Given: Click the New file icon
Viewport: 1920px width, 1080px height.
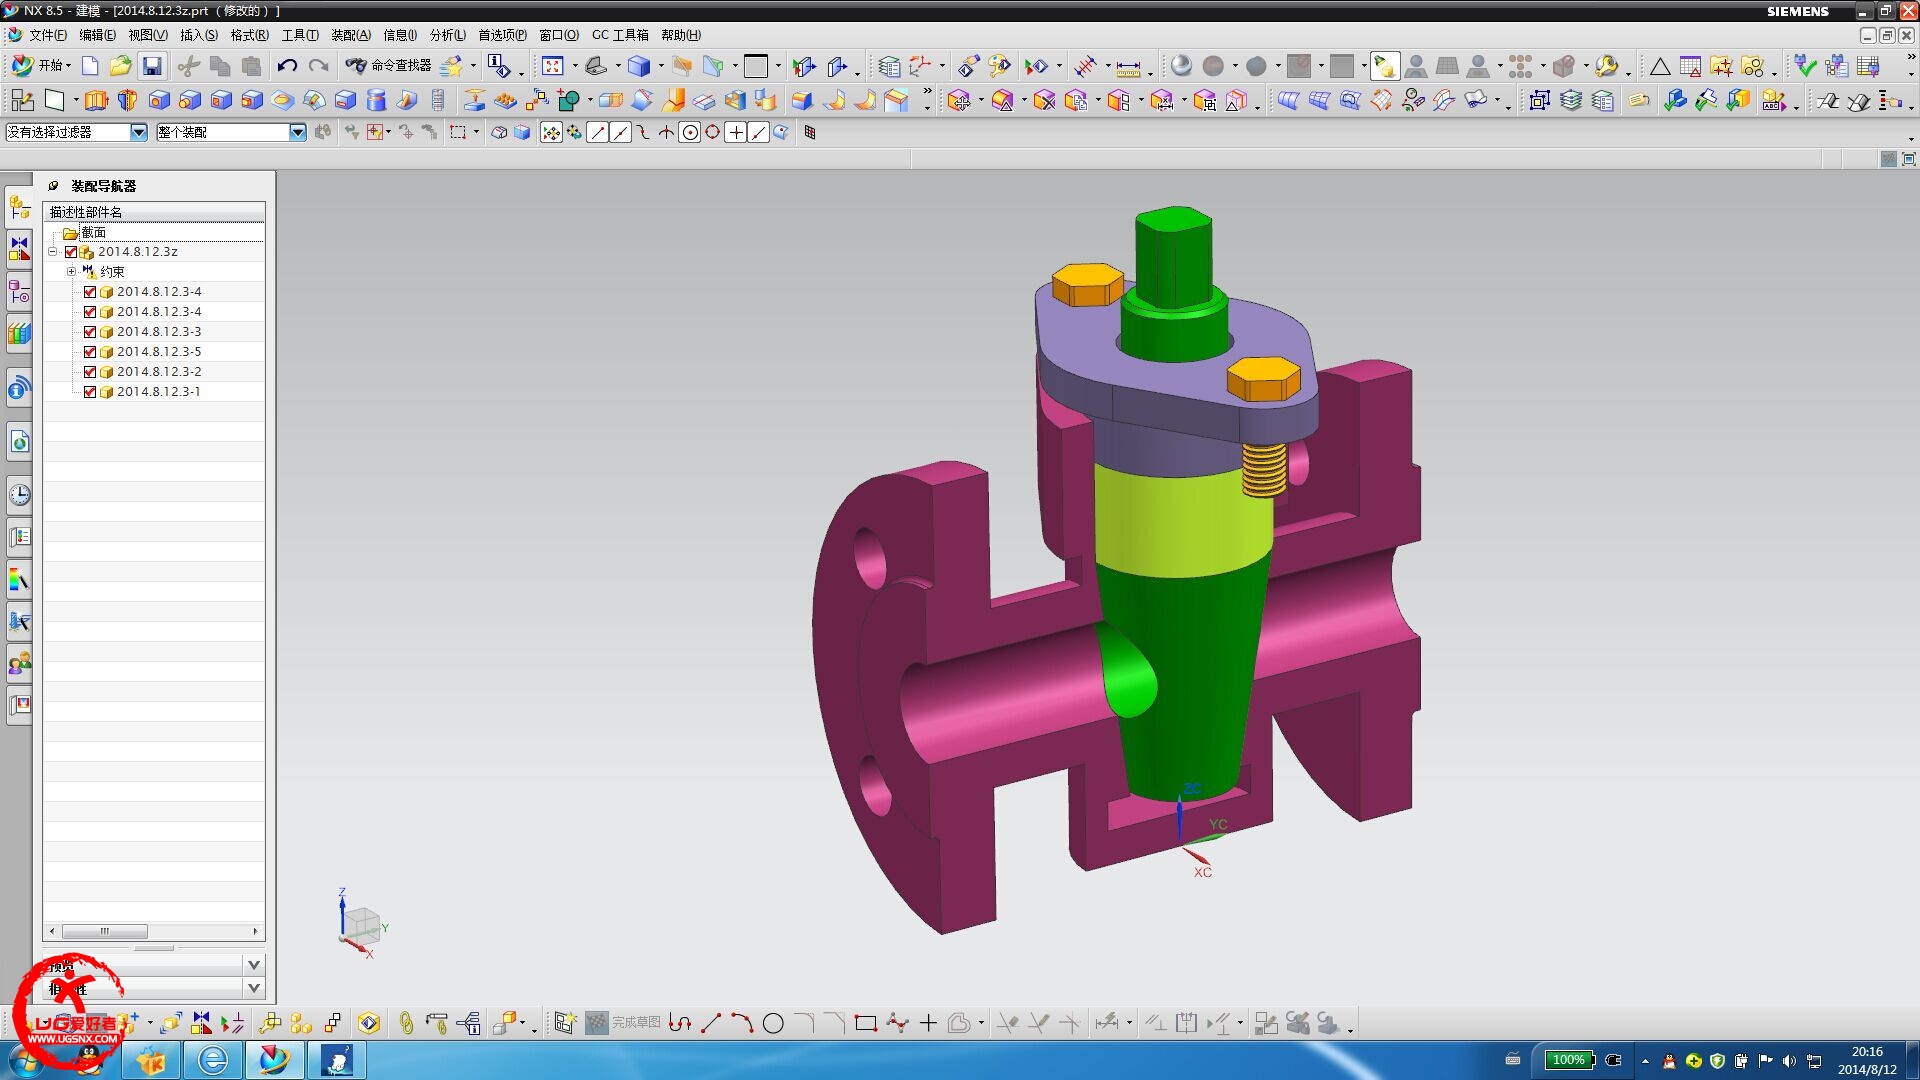Looking at the screenshot, I should (x=90, y=66).
